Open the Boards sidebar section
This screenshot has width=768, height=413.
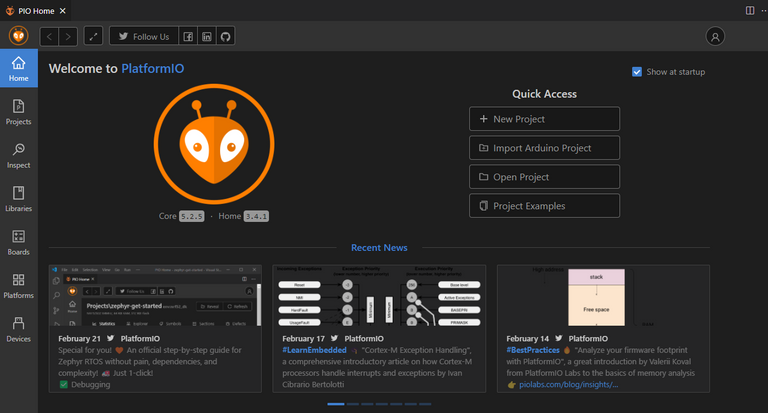[19, 243]
